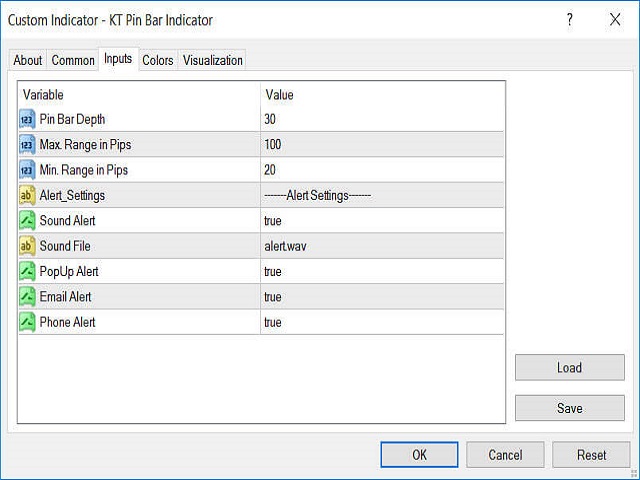Image resolution: width=640 pixels, height=480 pixels.
Task: Go to the About tab
Action: pos(28,60)
